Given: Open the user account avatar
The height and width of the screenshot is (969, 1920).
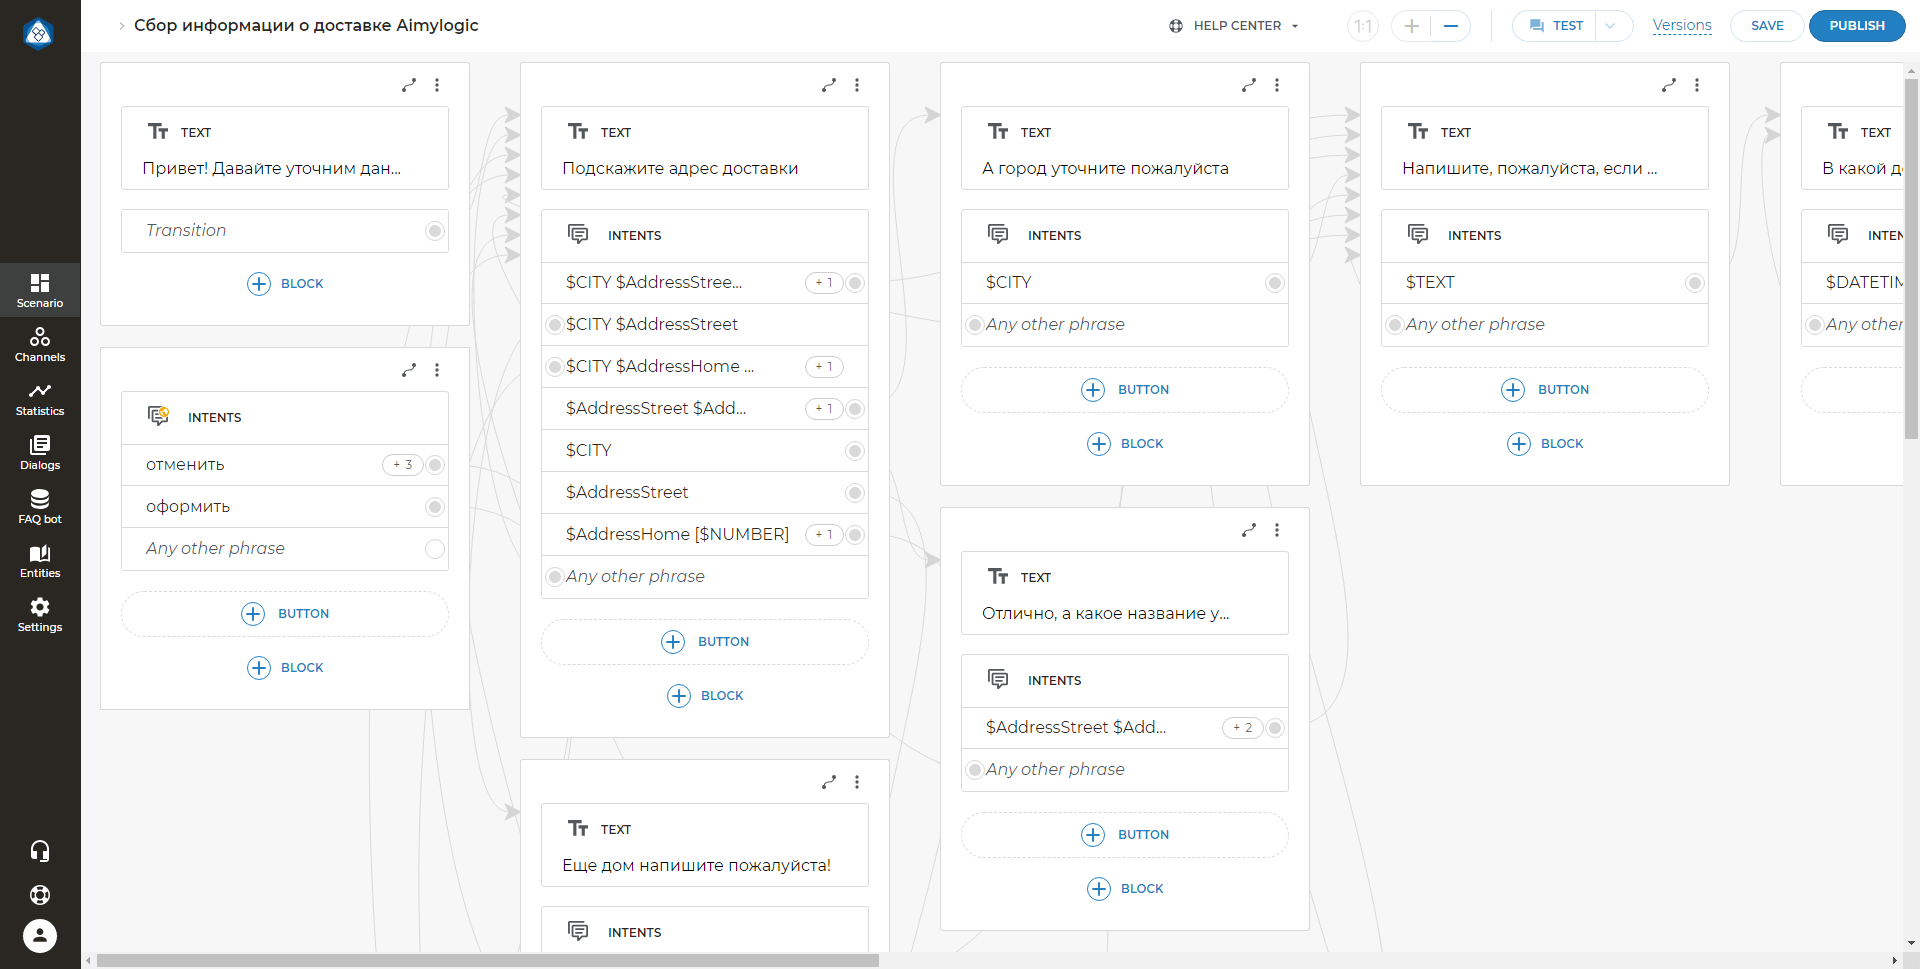Looking at the screenshot, I should (x=40, y=936).
